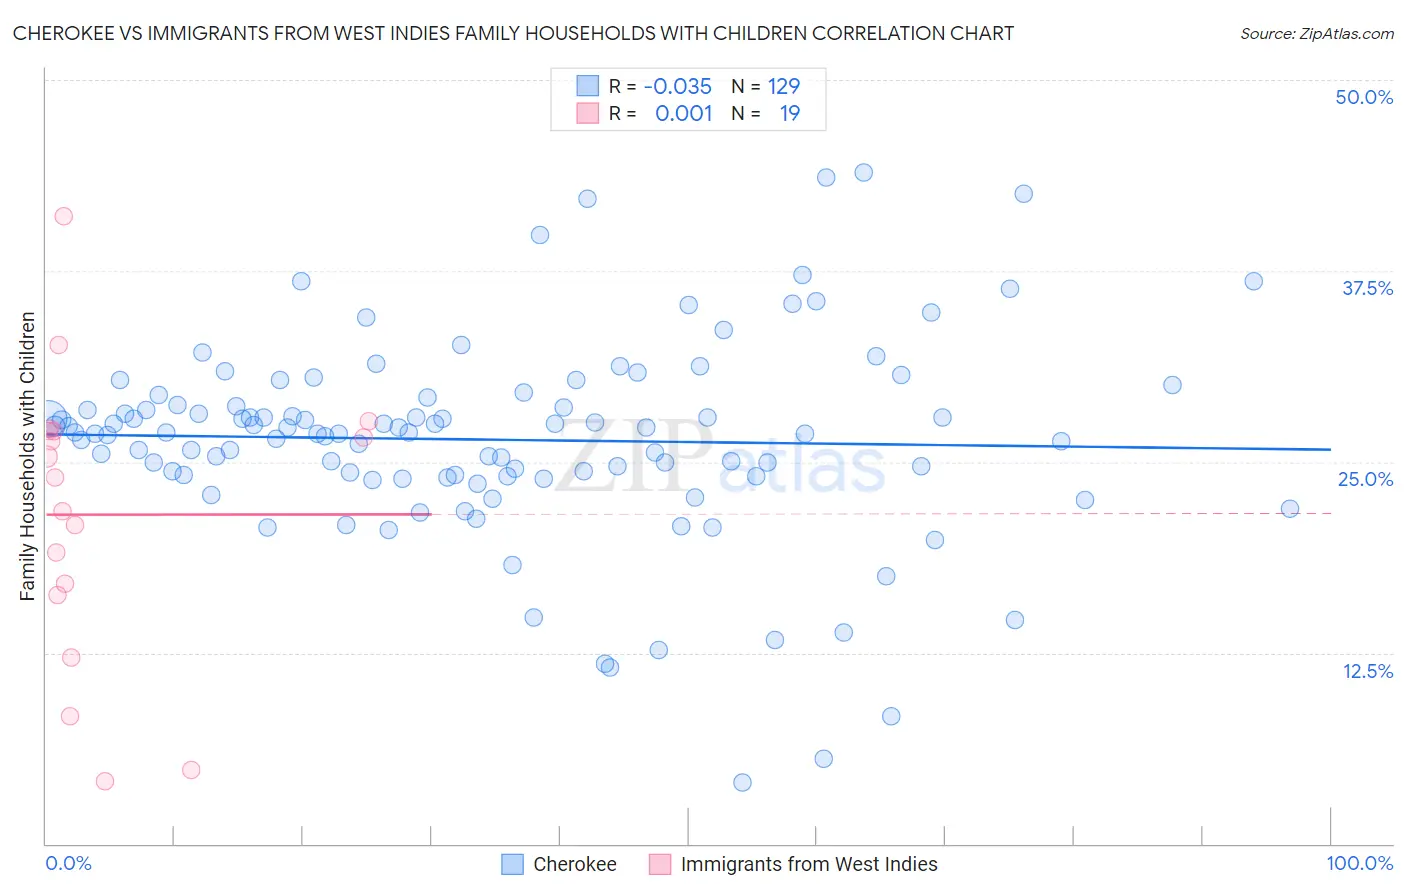Click the 0.0% x-axis label
The width and height of the screenshot is (1406, 892).
(x=68, y=863)
